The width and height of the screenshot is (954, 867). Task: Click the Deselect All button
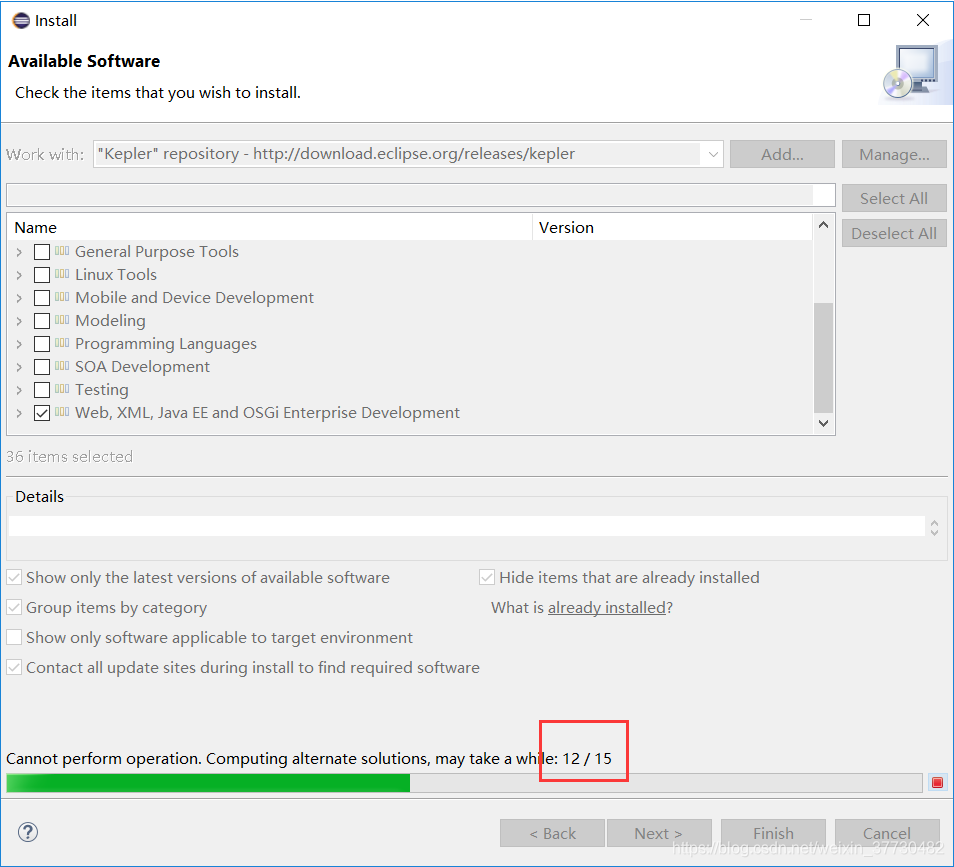894,233
